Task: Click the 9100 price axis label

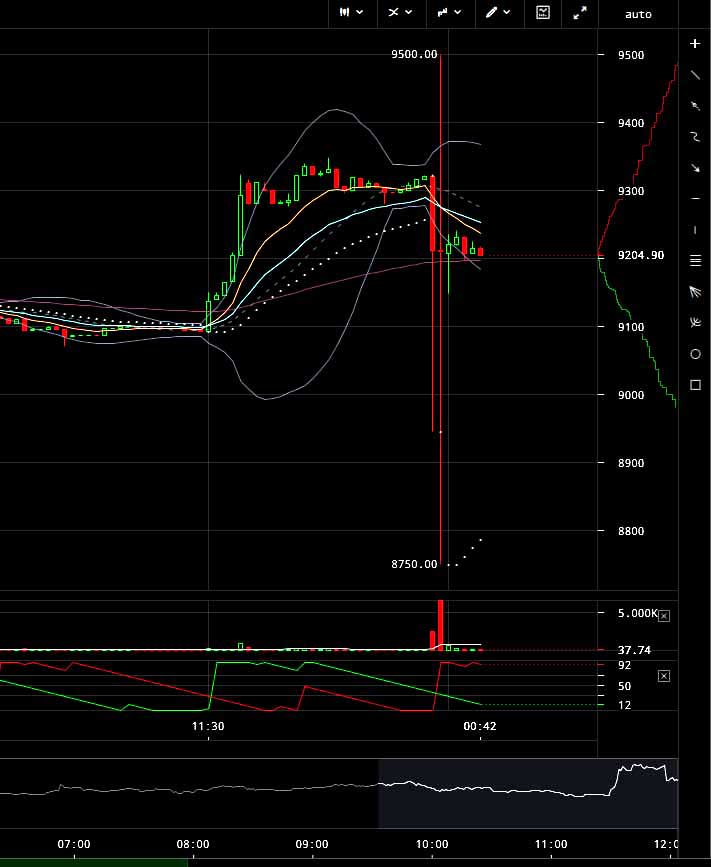Action: [x=631, y=327]
